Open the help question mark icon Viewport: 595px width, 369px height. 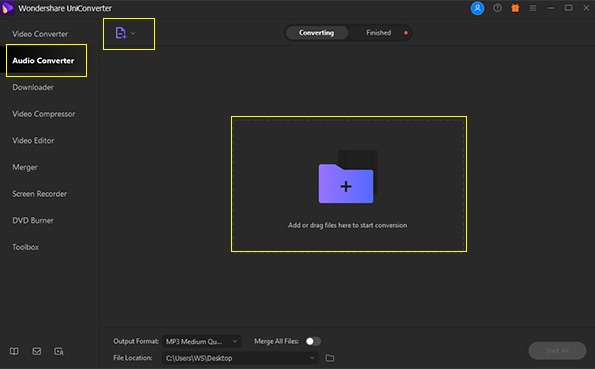(x=497, y=8)
